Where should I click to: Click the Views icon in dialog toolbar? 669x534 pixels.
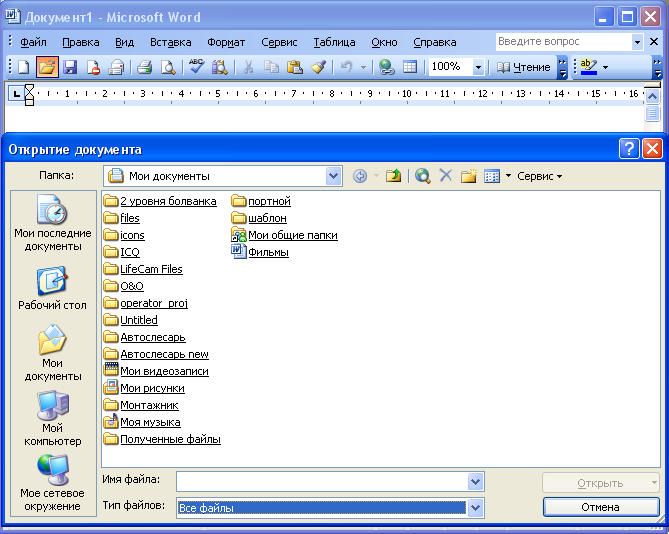click(492, 176)
